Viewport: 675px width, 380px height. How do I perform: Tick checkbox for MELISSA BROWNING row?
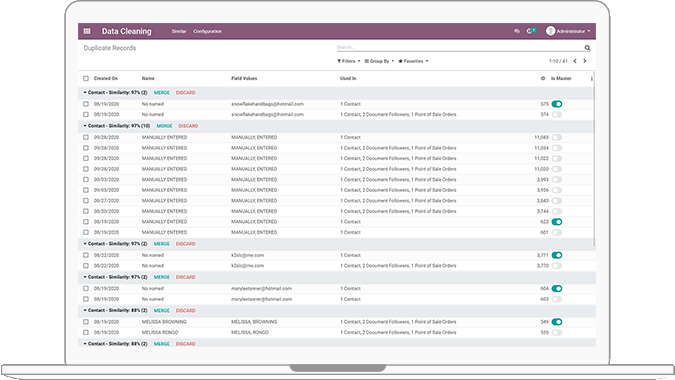(86, 321)
